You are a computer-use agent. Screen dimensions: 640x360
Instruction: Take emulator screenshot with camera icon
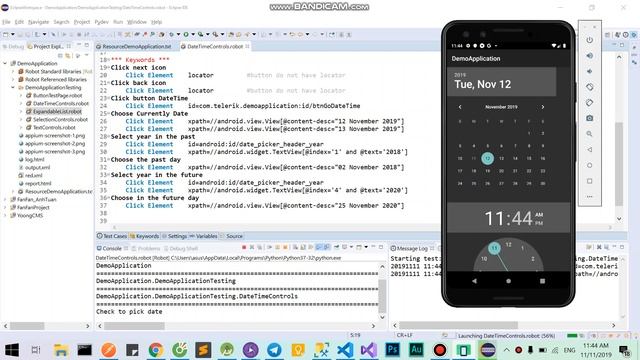(x=589, y=118)
